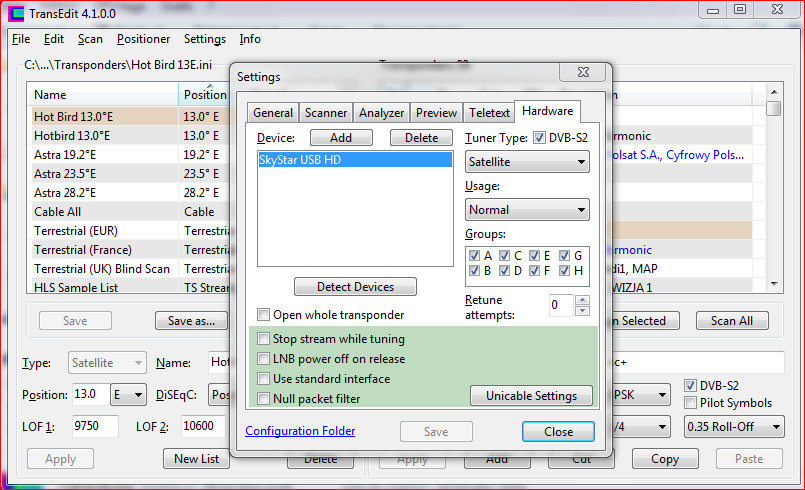This screenshot has width=805, height=490.
Task: Switch to the Scanner tab
Action: [326, 113]
